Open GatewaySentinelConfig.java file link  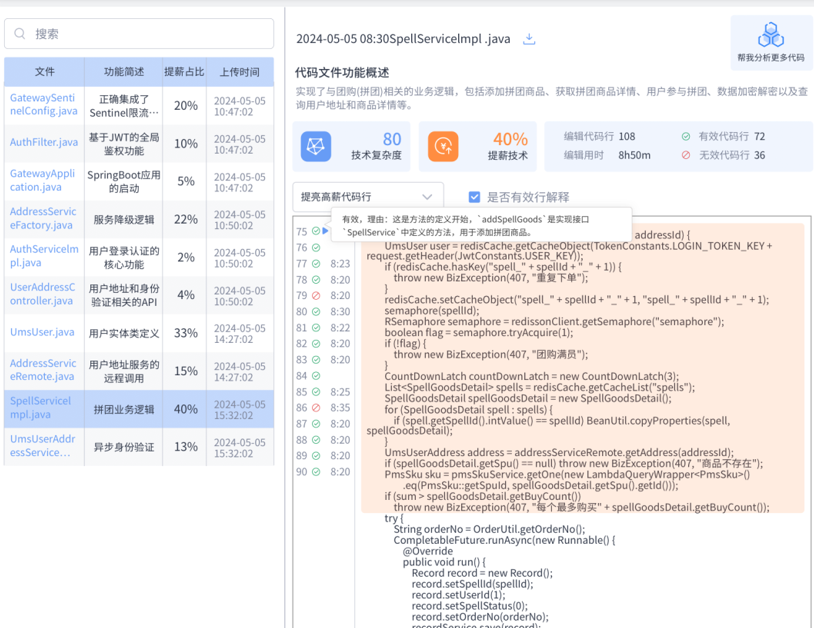click(x=43, y=104)
